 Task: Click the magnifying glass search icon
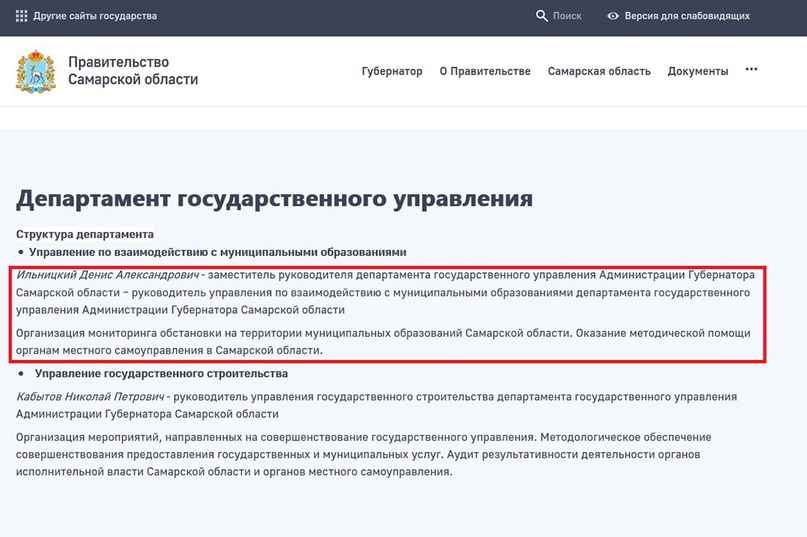[x=542, y=16]
